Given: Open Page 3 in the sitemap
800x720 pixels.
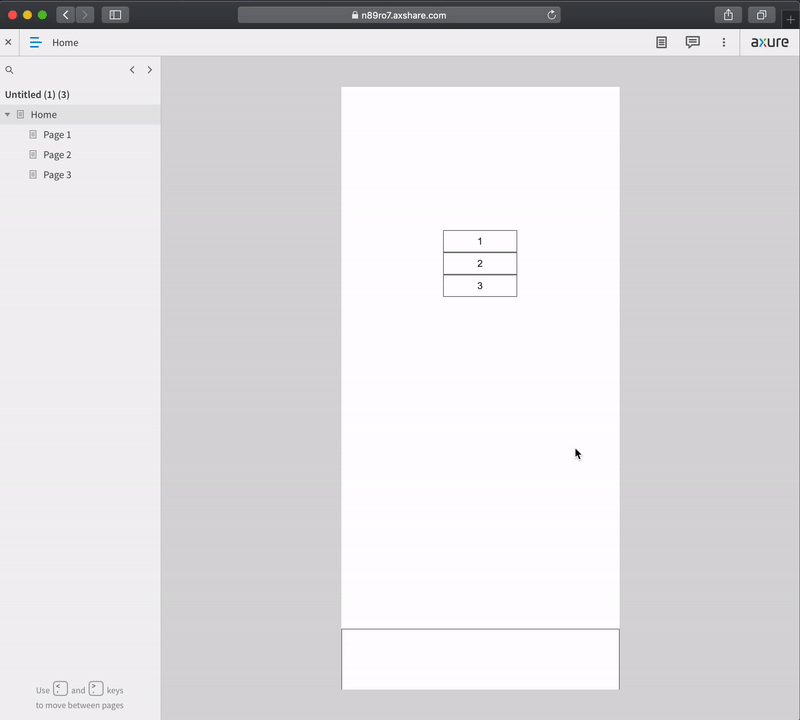Looking at the screenshot, I should pos(57,175).
